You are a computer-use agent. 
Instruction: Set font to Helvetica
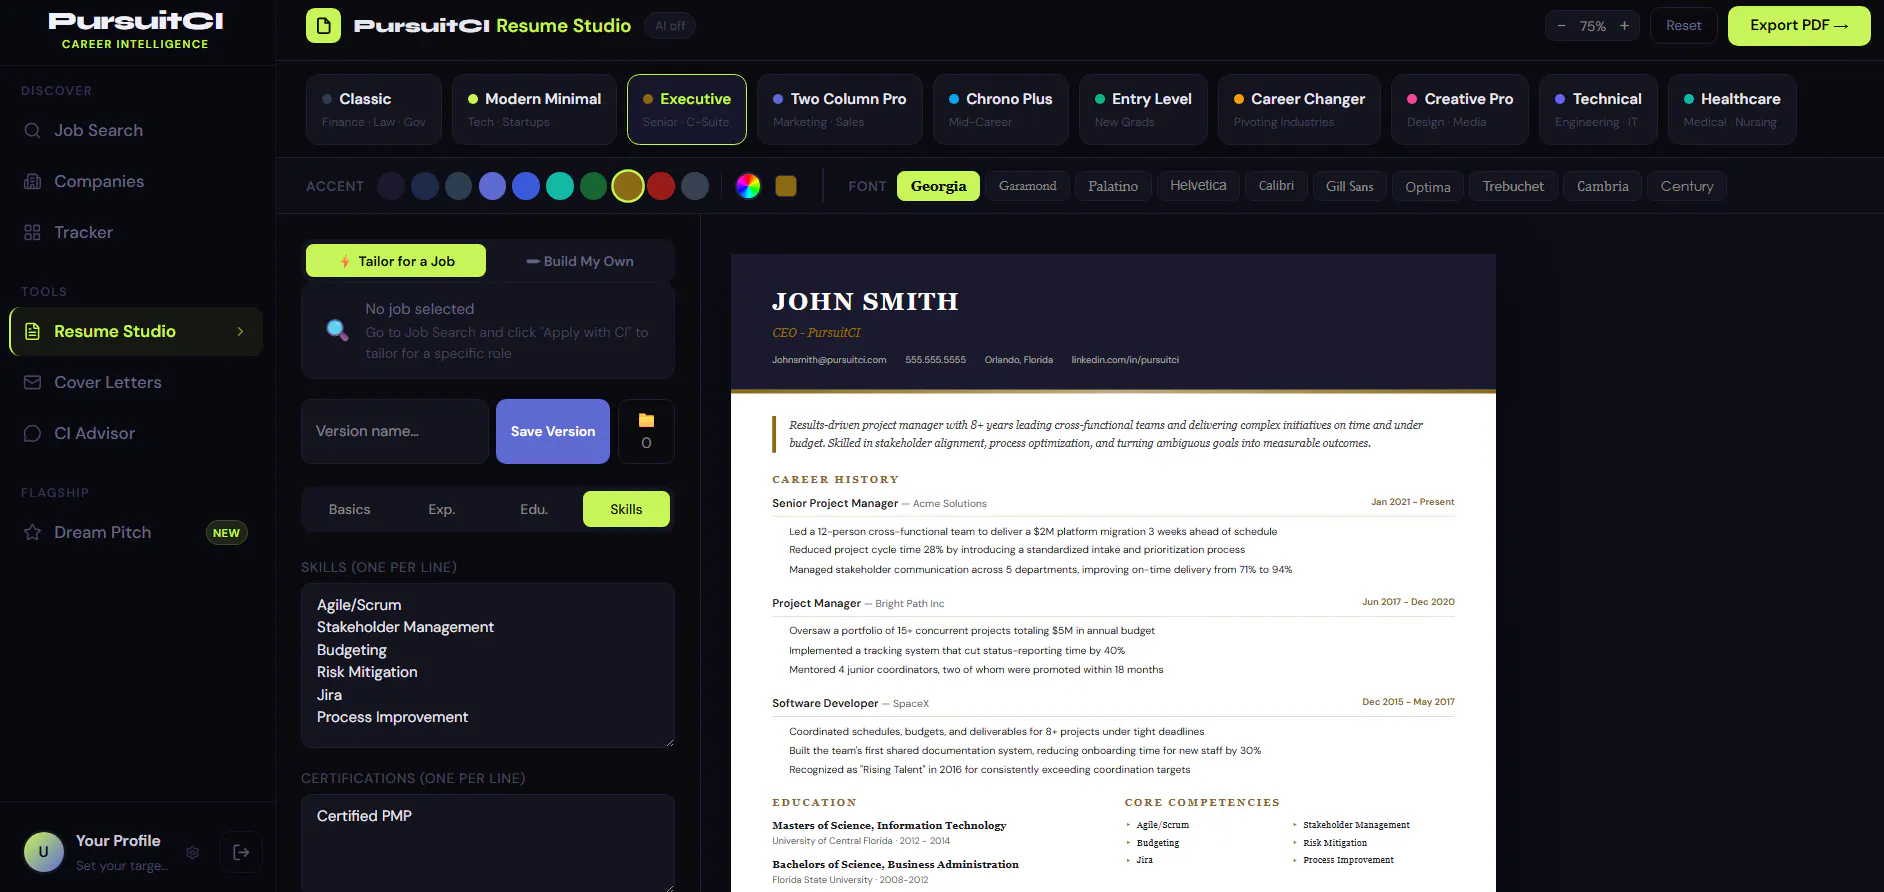pos(1198,186)
